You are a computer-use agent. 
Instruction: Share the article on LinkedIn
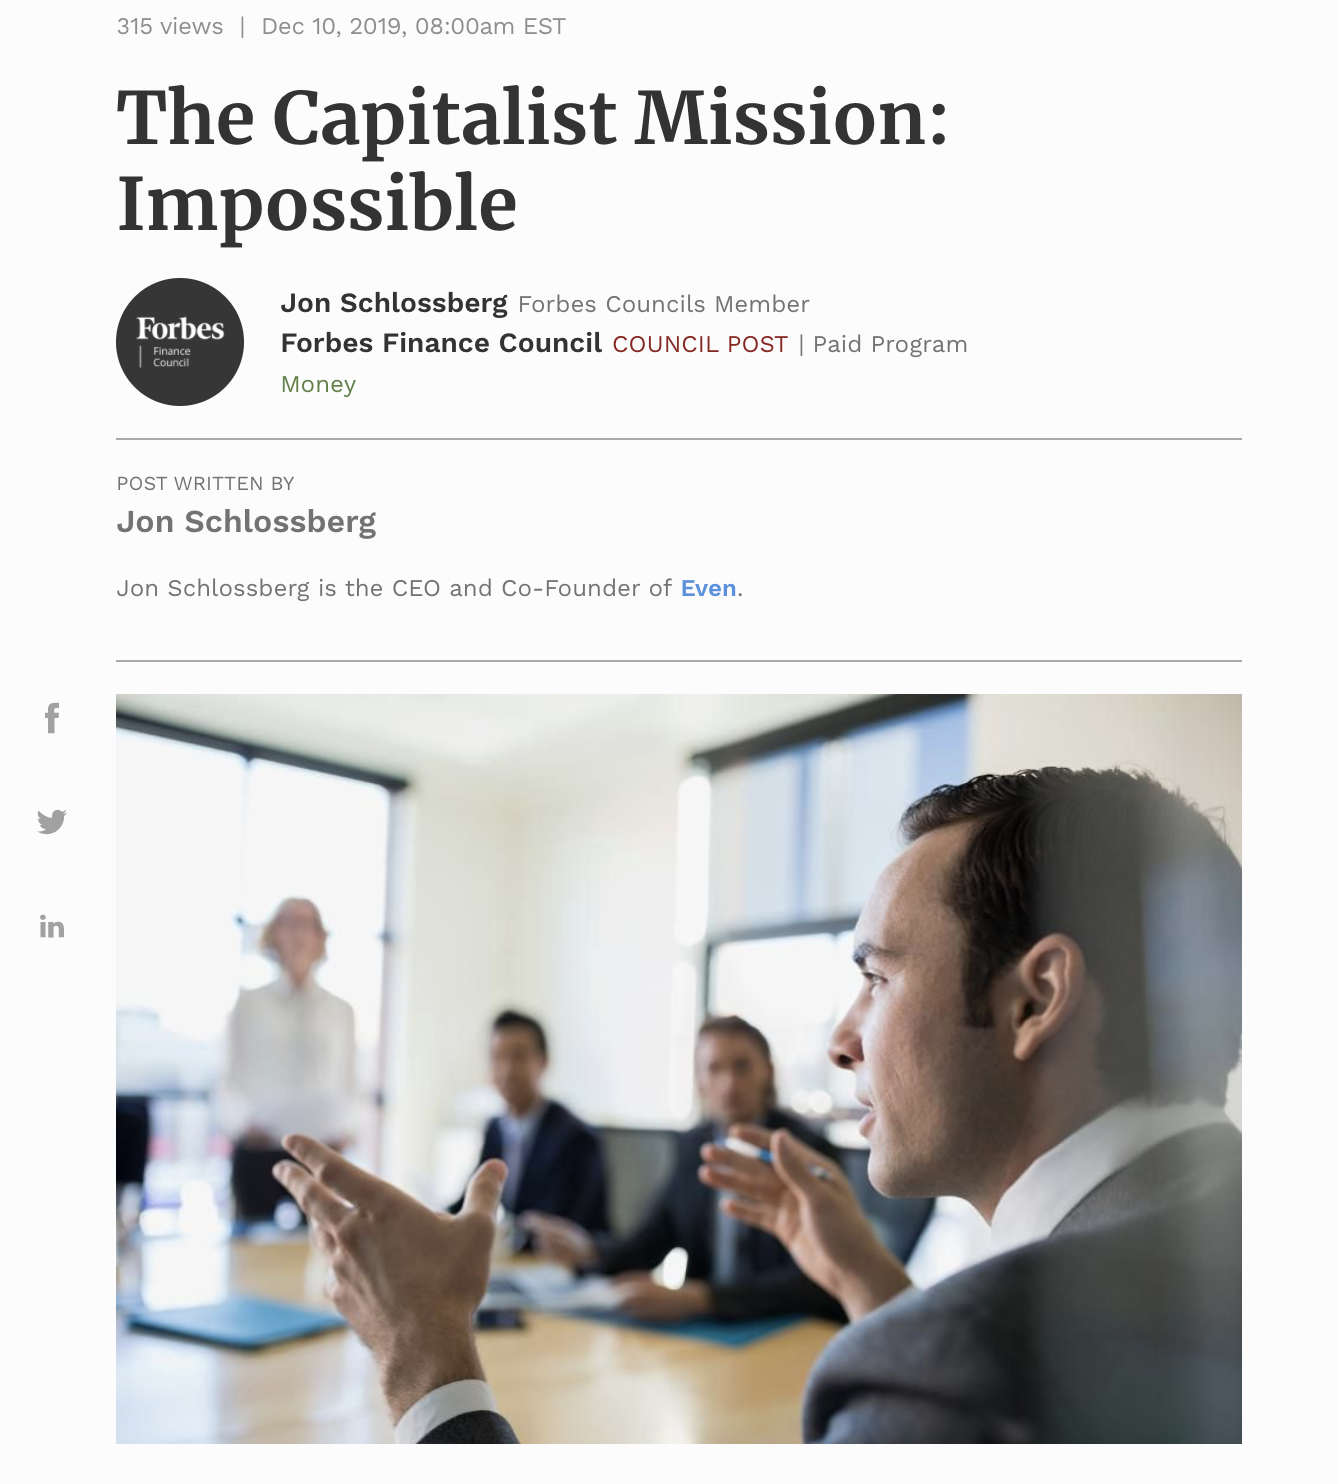click(52, 927)
